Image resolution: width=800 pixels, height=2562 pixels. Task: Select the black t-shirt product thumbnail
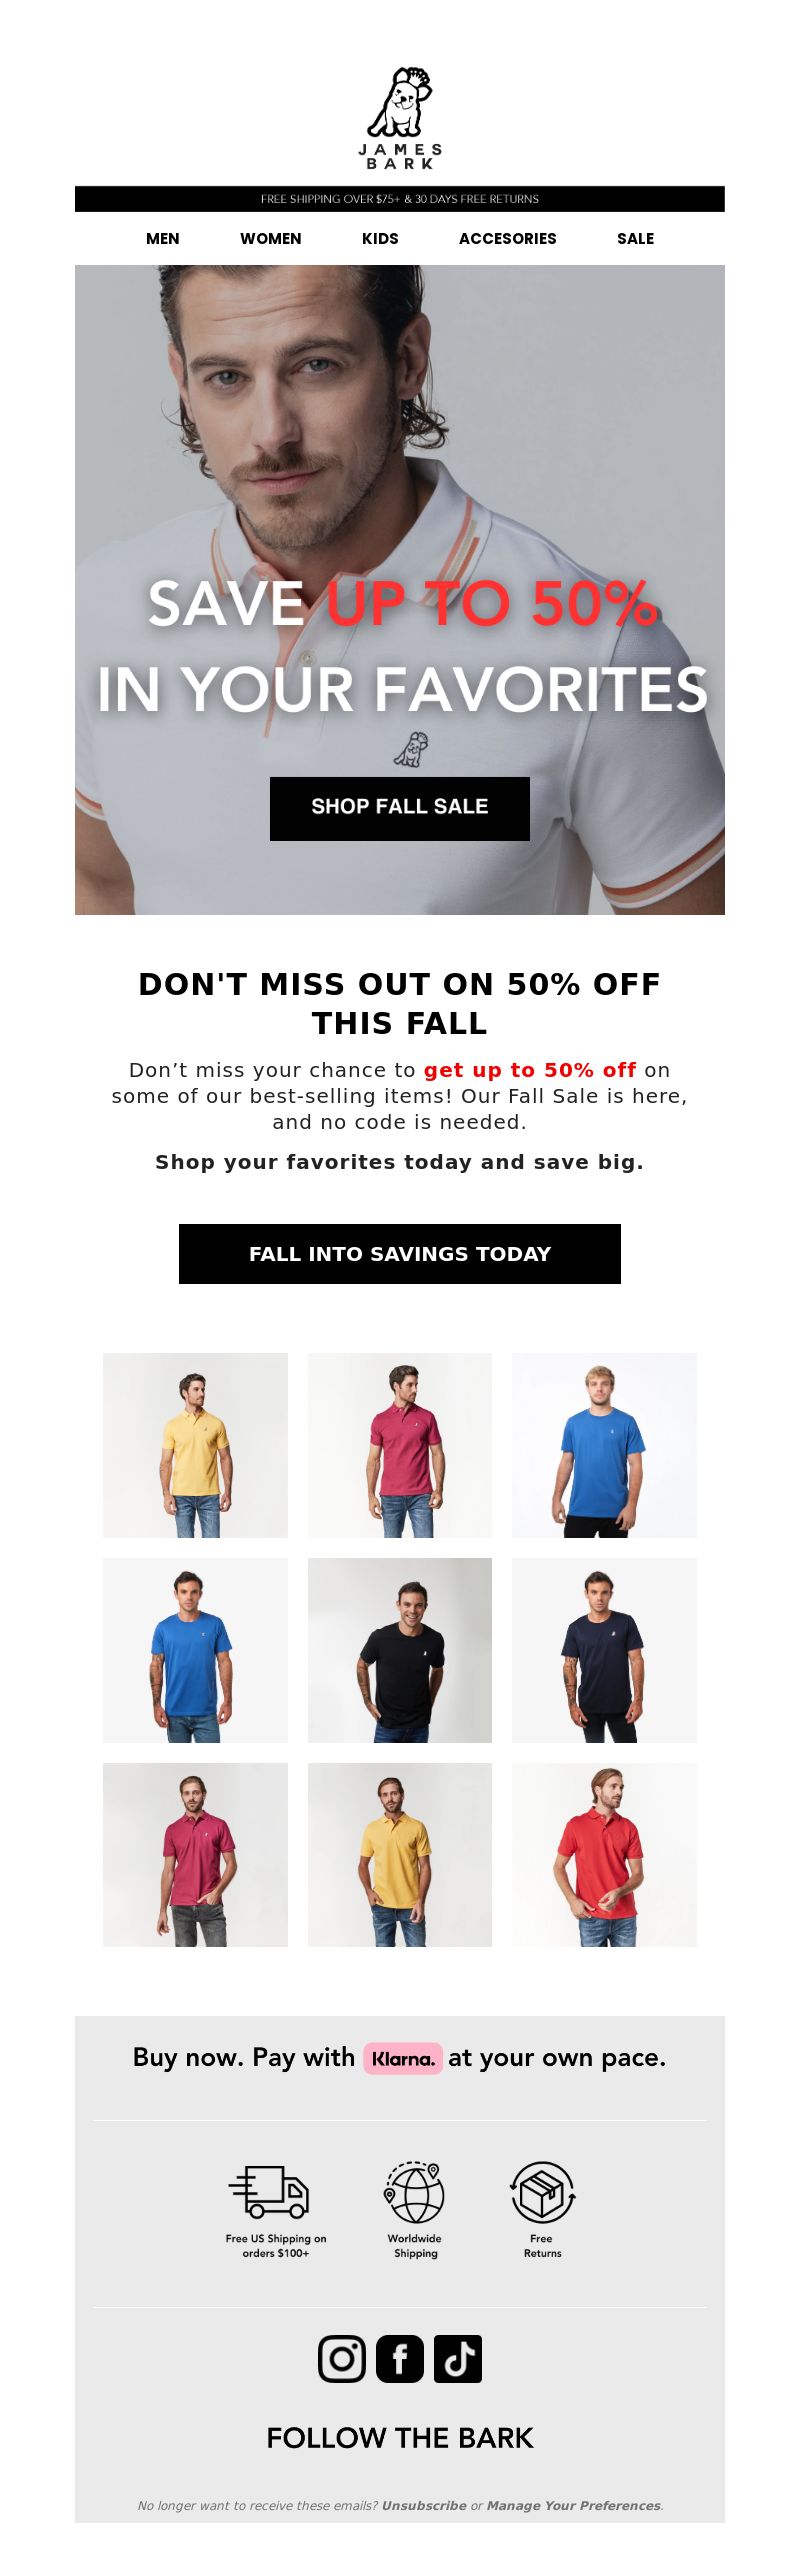coord(400,1650)
